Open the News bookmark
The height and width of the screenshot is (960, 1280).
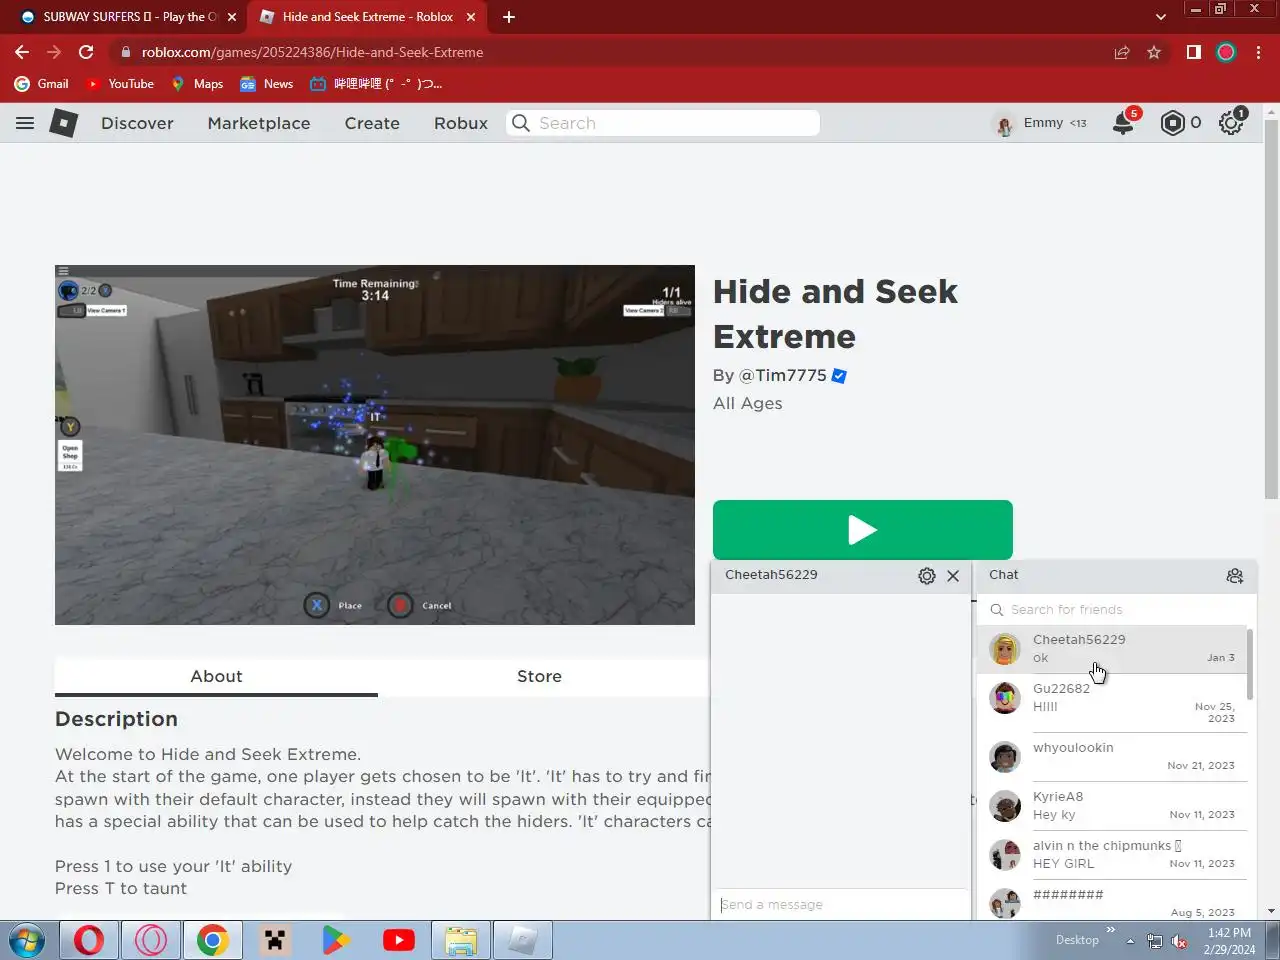(267, 84)
